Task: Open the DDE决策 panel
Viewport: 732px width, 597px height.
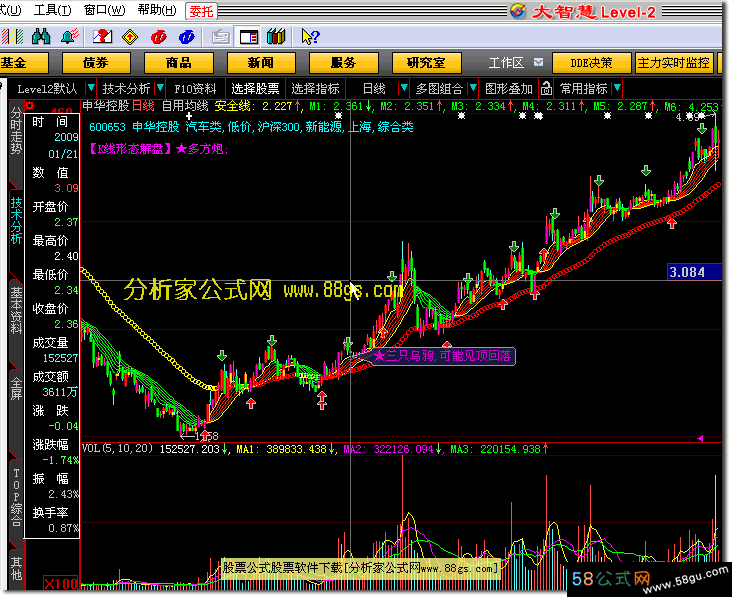Action: 591,63
